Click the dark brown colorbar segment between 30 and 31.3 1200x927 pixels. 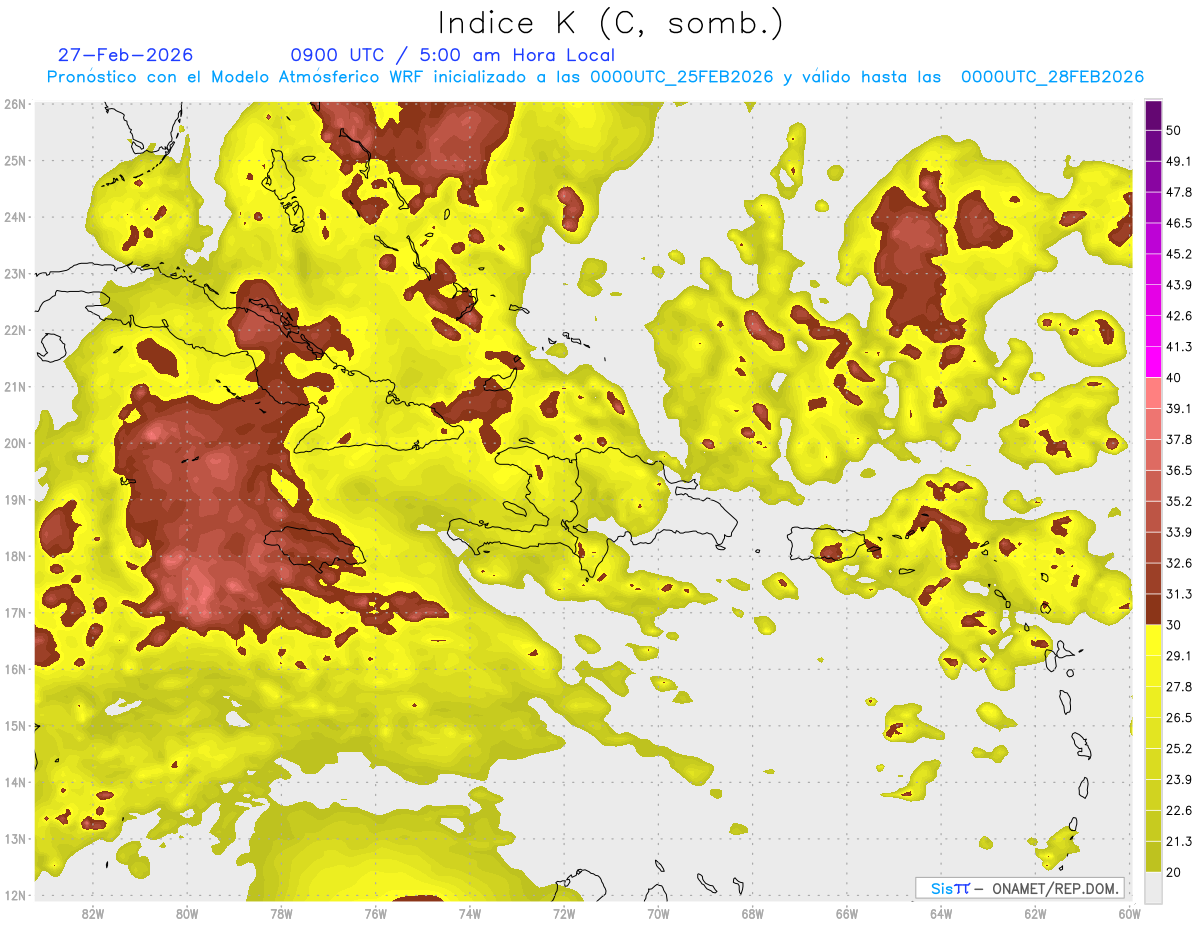(1153, 609)
